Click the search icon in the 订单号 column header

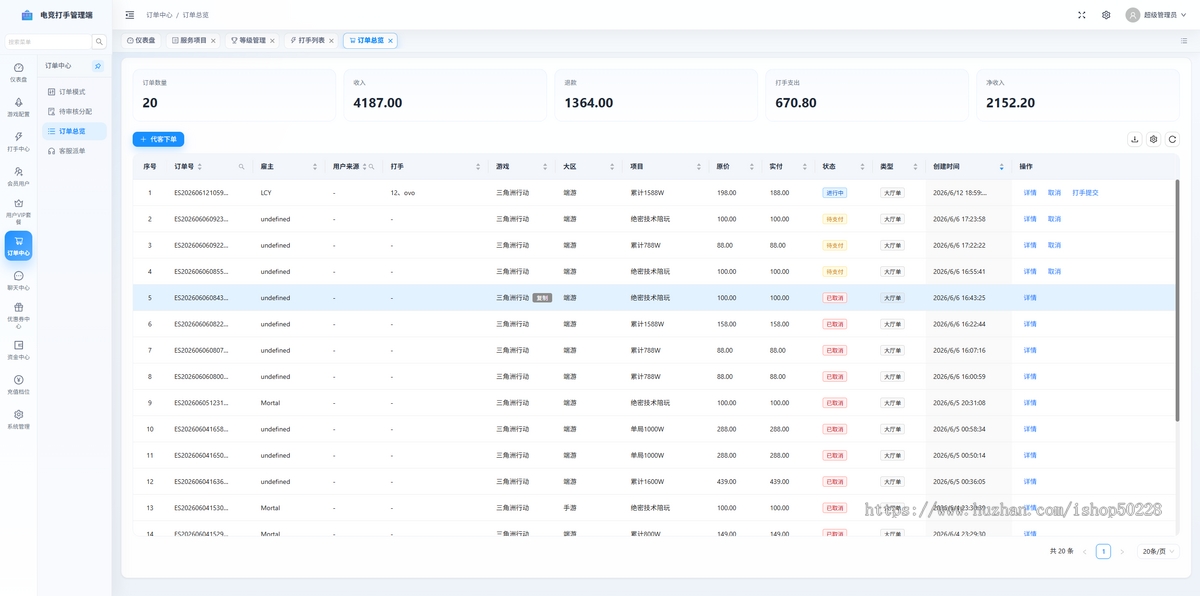point(241,166)
